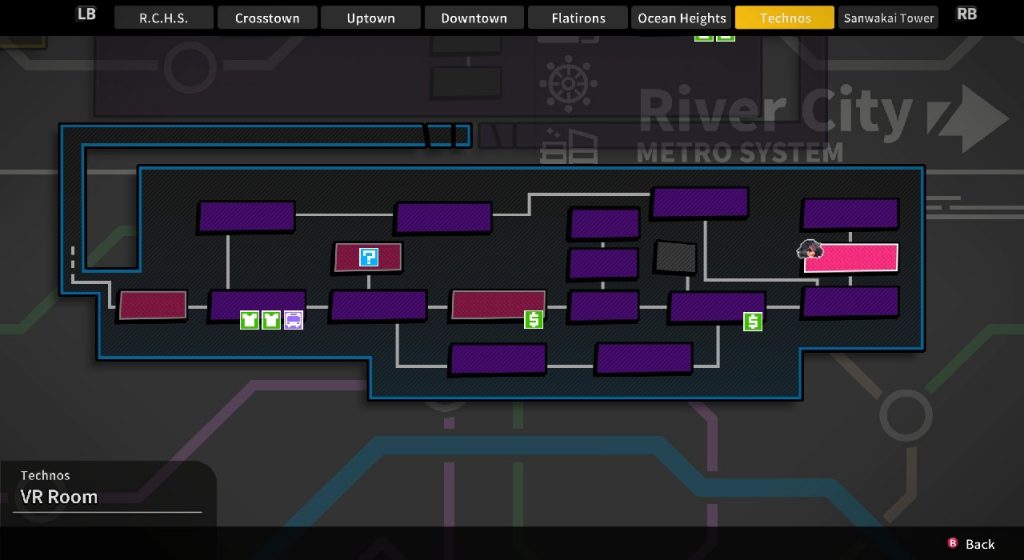Click the shirt icon next to the bus icon
The height and width of the screenshot is (560, 1024).
click(x=271, y=320)
